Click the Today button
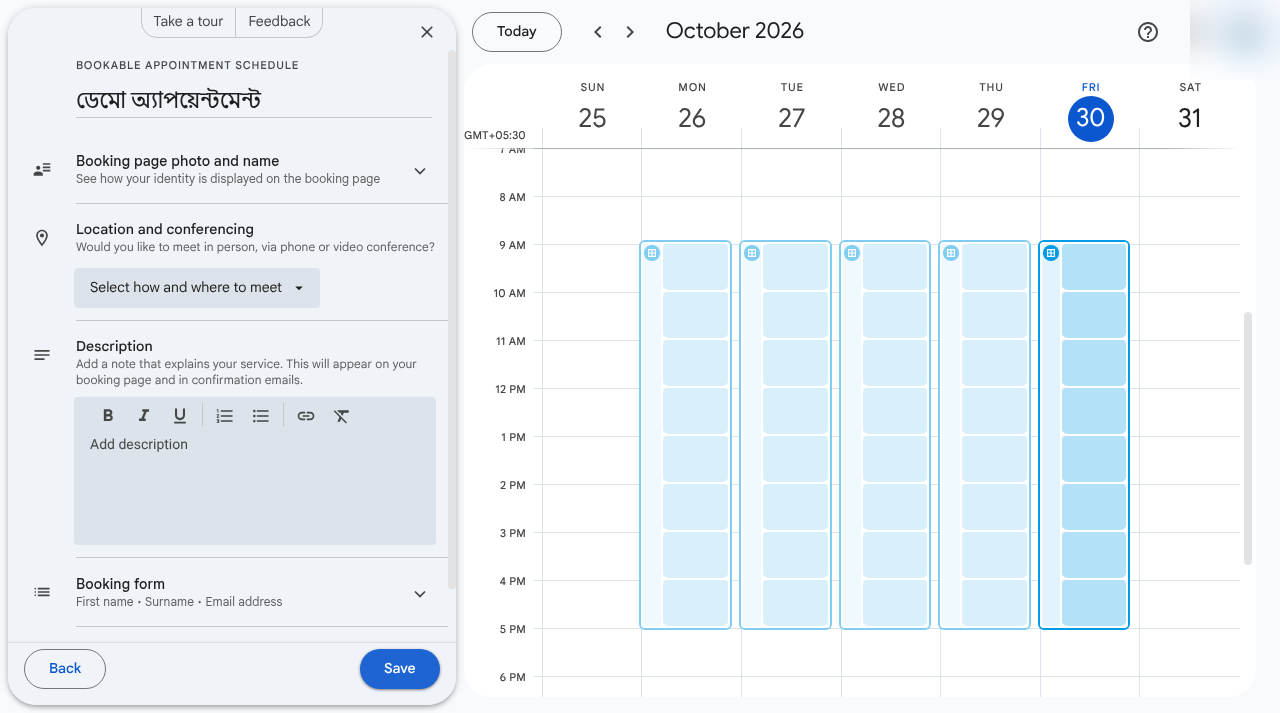The image size is (1280, 713). click(517, 32)
